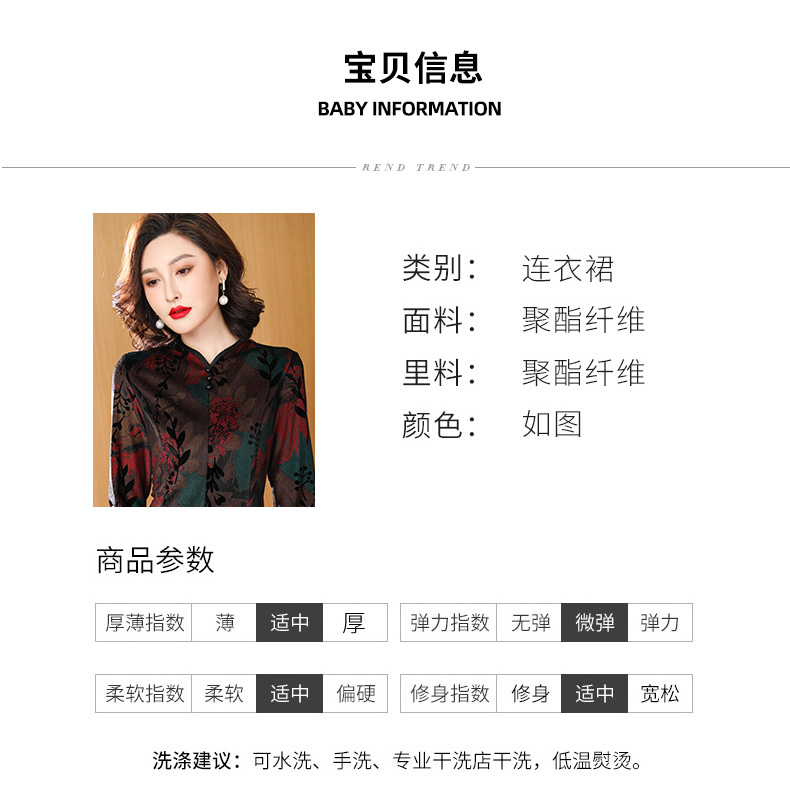Choose the highlighted 微弹 option
Image resolution: width=790 pixels, height=794 pixels.
[x=595, y=622]
